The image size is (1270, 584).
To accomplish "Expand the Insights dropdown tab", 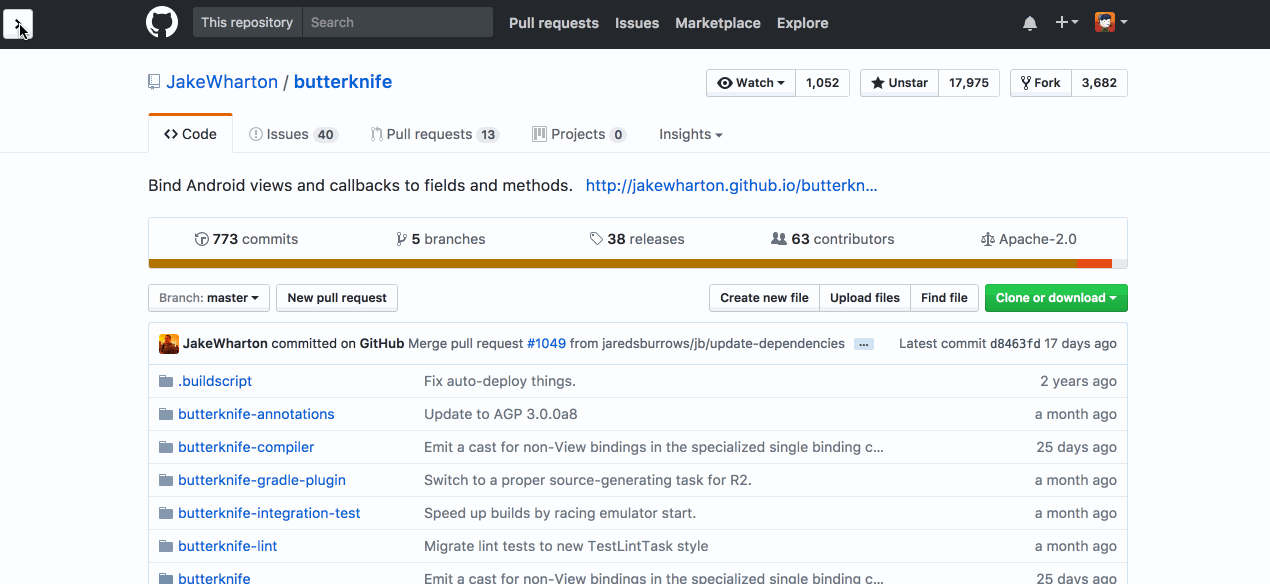I will [x=690, y=134].
